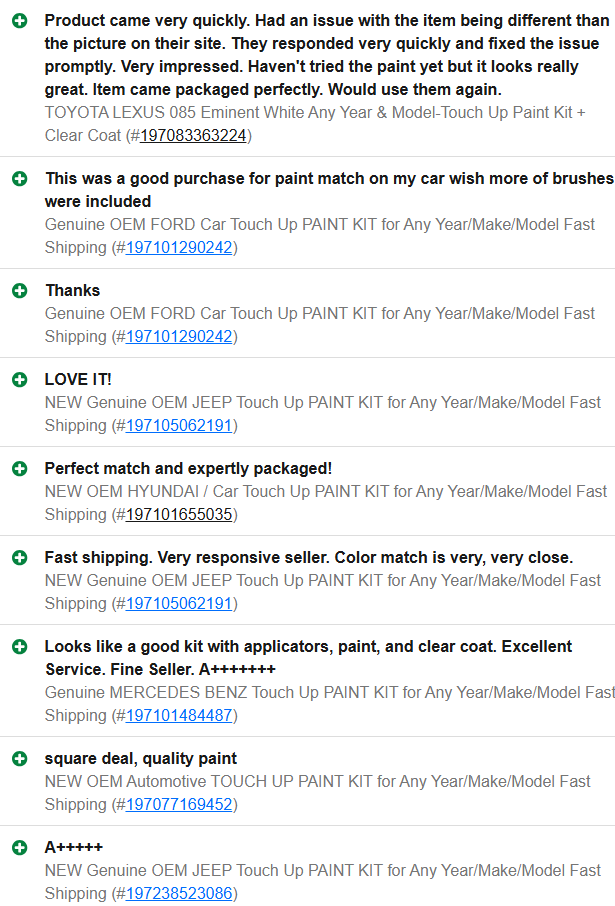Image resolution: width=615 pixels, height=906 pixels.
Task: Click the green plus icon beside "Product came very quickly"
Action: point(19,21)
